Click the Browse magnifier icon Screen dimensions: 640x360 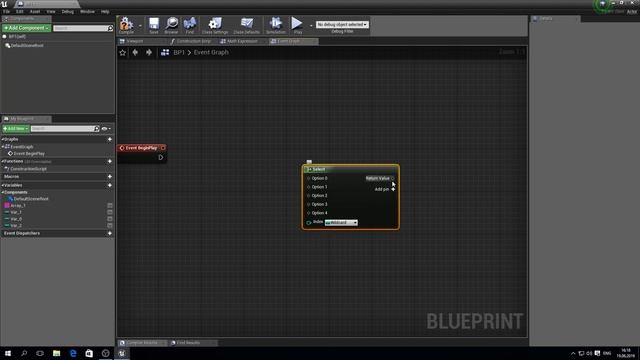171,25
